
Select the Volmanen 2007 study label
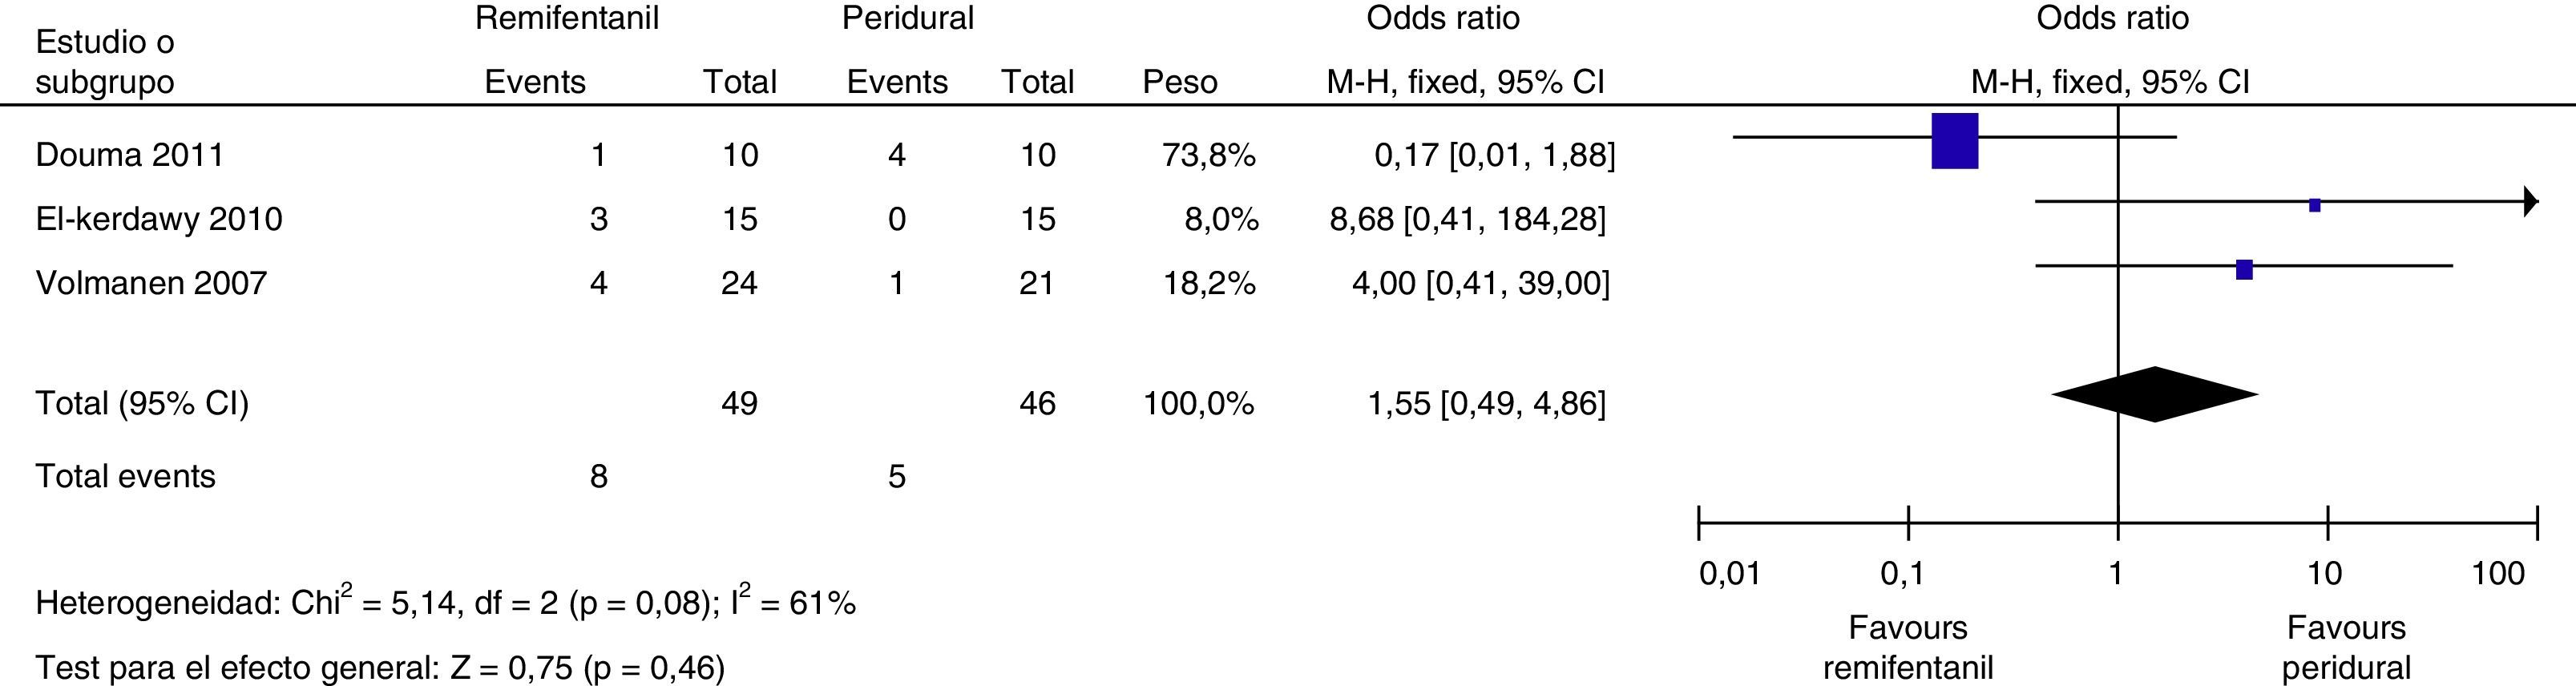click(x=151, y=283)
